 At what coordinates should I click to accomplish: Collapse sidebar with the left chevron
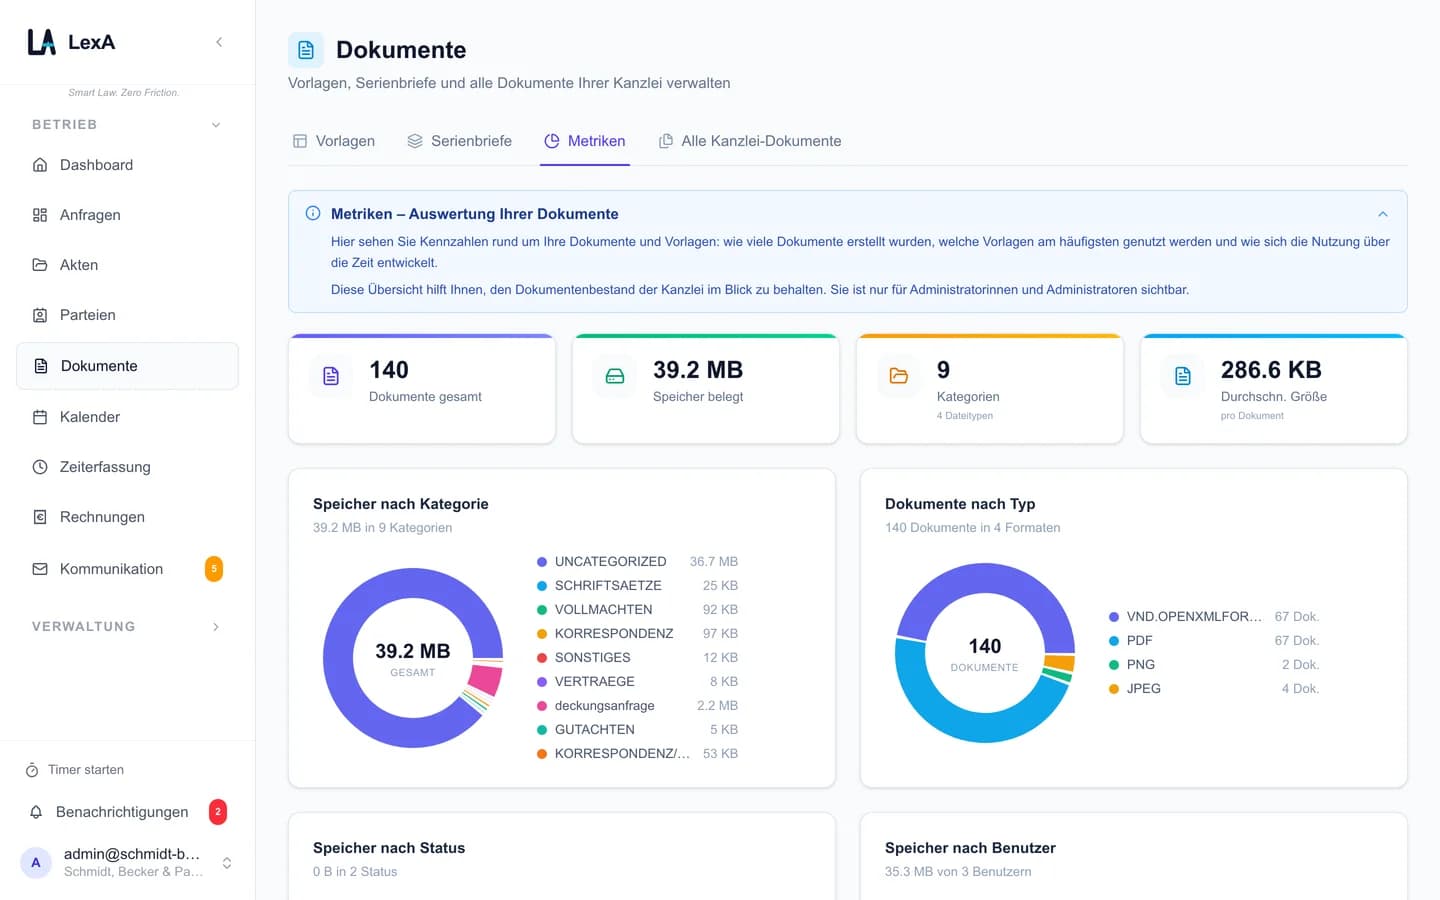coord(219,42)
